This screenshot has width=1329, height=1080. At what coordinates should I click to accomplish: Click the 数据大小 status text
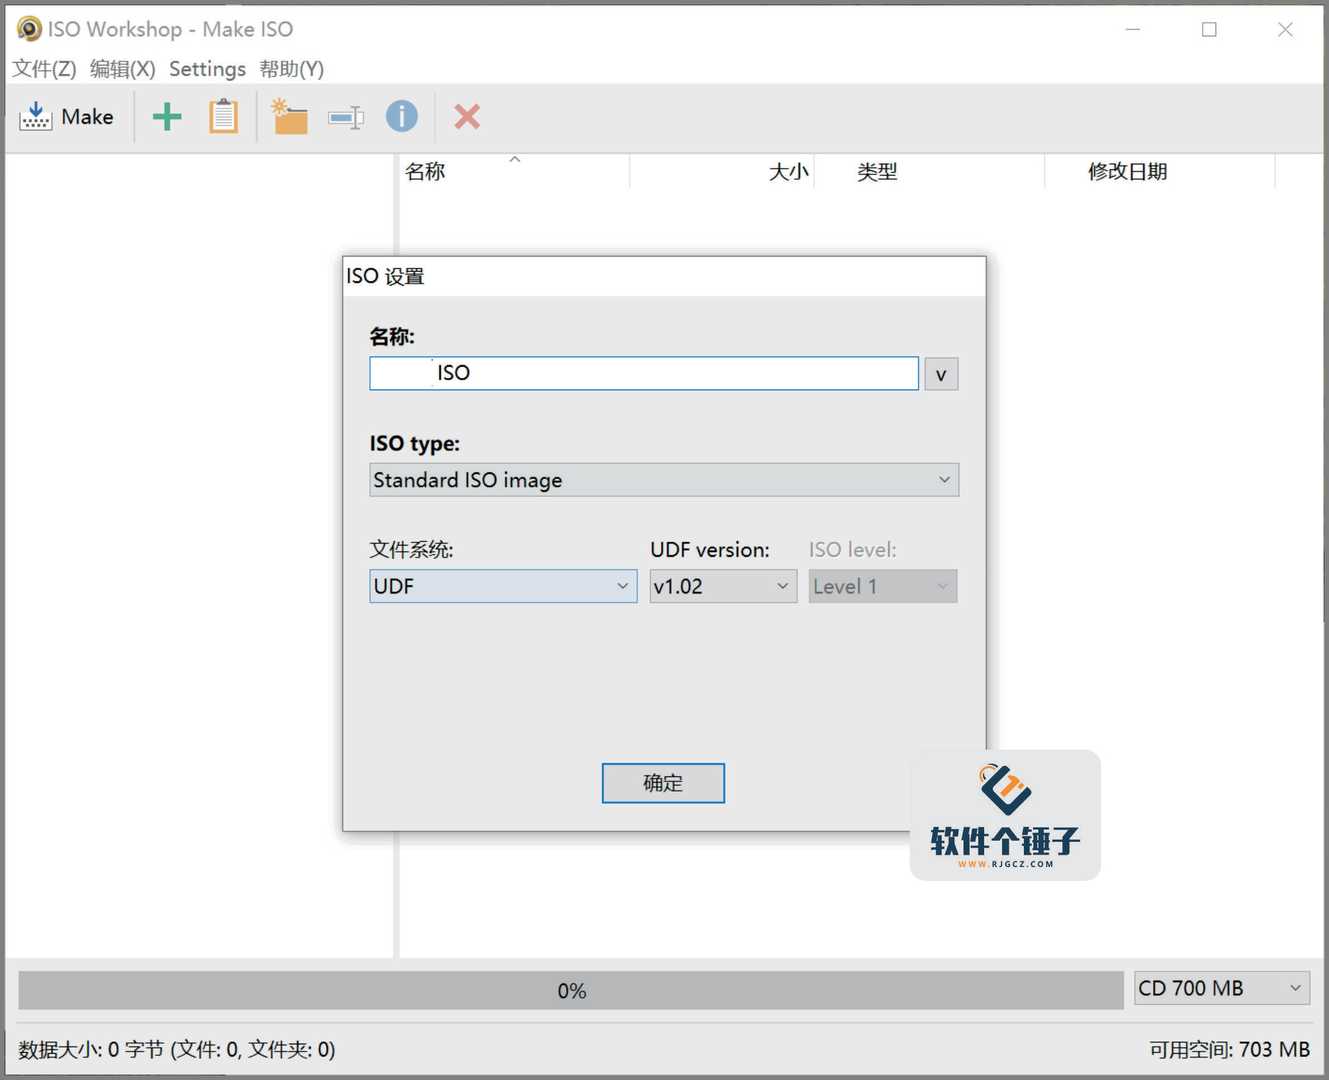tap(177, 1049)
